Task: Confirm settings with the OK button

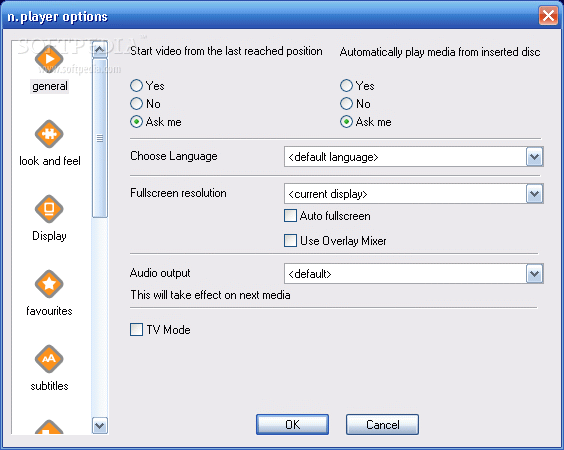Action: pyautogui.click(x=292, y=424)
